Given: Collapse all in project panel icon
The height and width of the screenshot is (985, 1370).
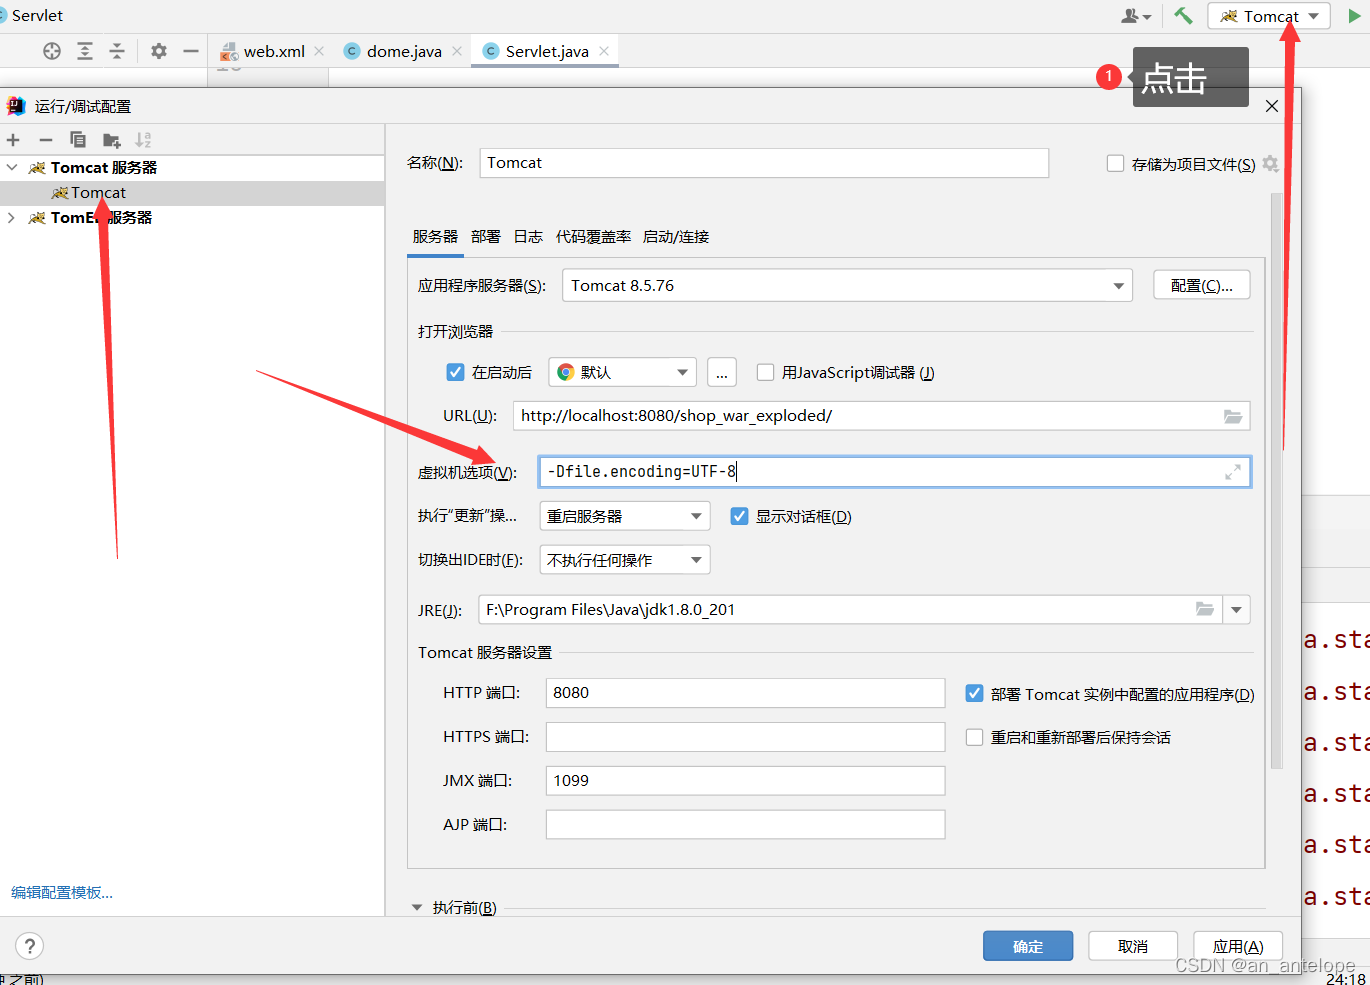Looking at the screenshot, I should tap(117, 51).
